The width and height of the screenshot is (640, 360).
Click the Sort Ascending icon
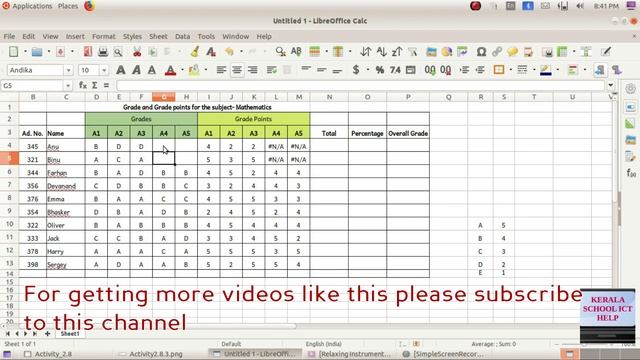point(381,52)
